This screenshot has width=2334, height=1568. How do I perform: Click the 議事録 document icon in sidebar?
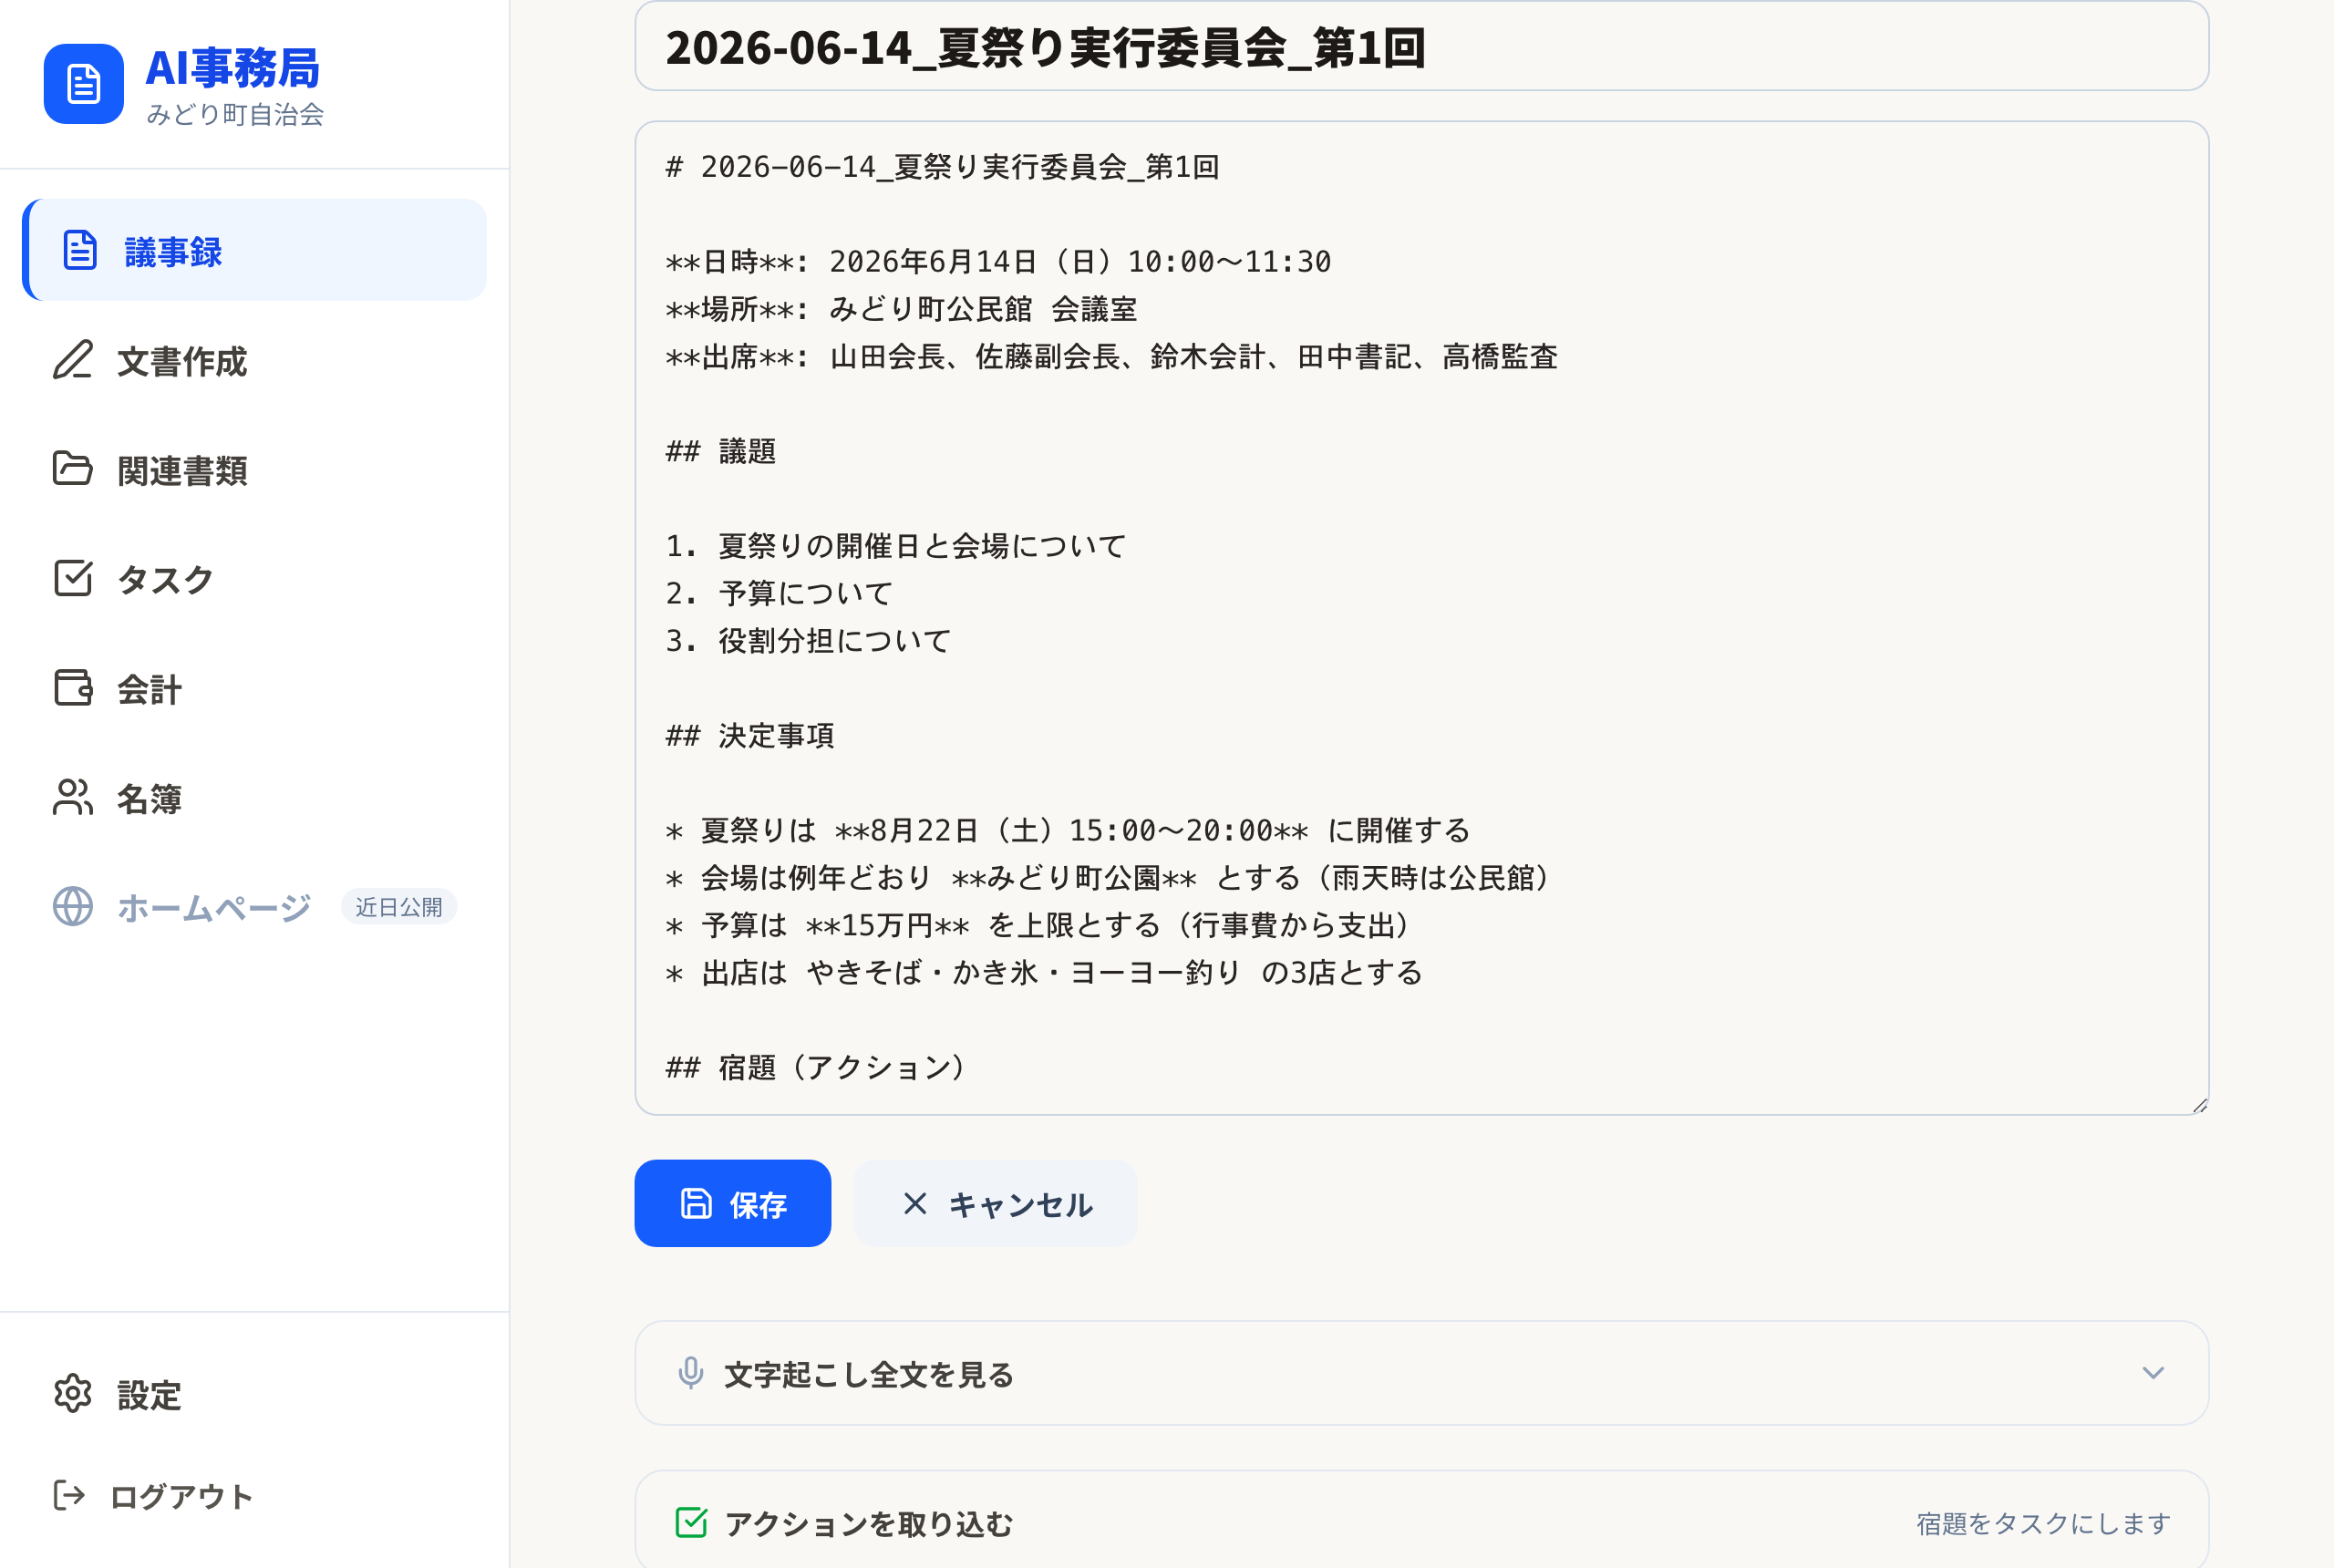point(80,250)
